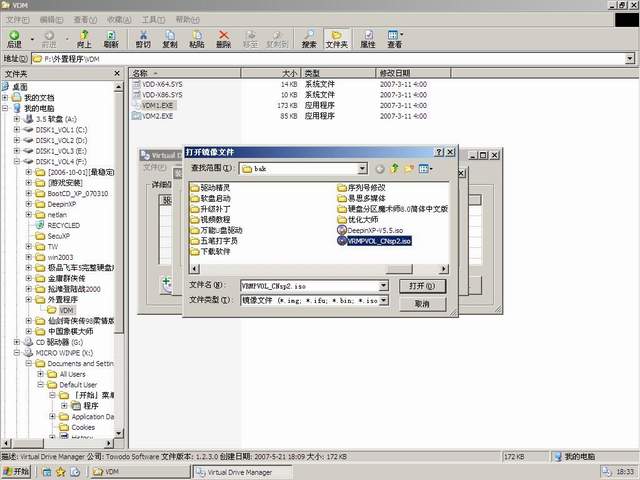Image resolution: width=640 pixels, height=480 pixels.
Task: Toggle the Folders (文件夹) pane button
Action: pyautogui.click(x=337, y=38)
